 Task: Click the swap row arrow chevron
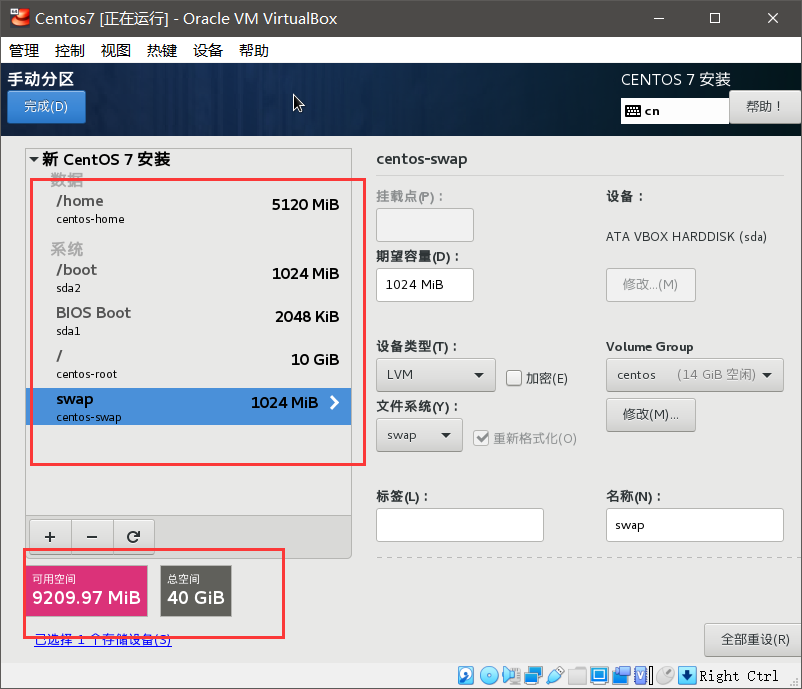335,403
